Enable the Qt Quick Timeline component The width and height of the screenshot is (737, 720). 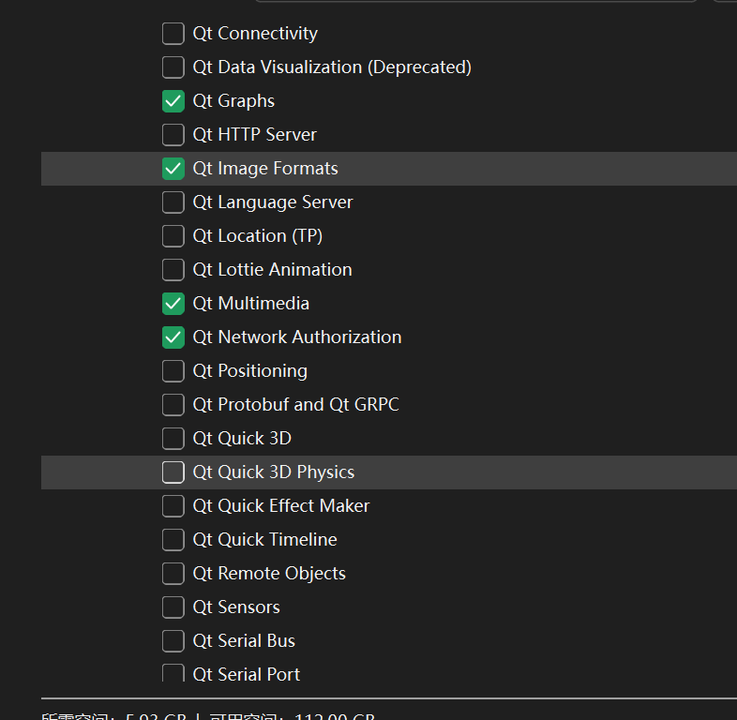click(173, 539)
